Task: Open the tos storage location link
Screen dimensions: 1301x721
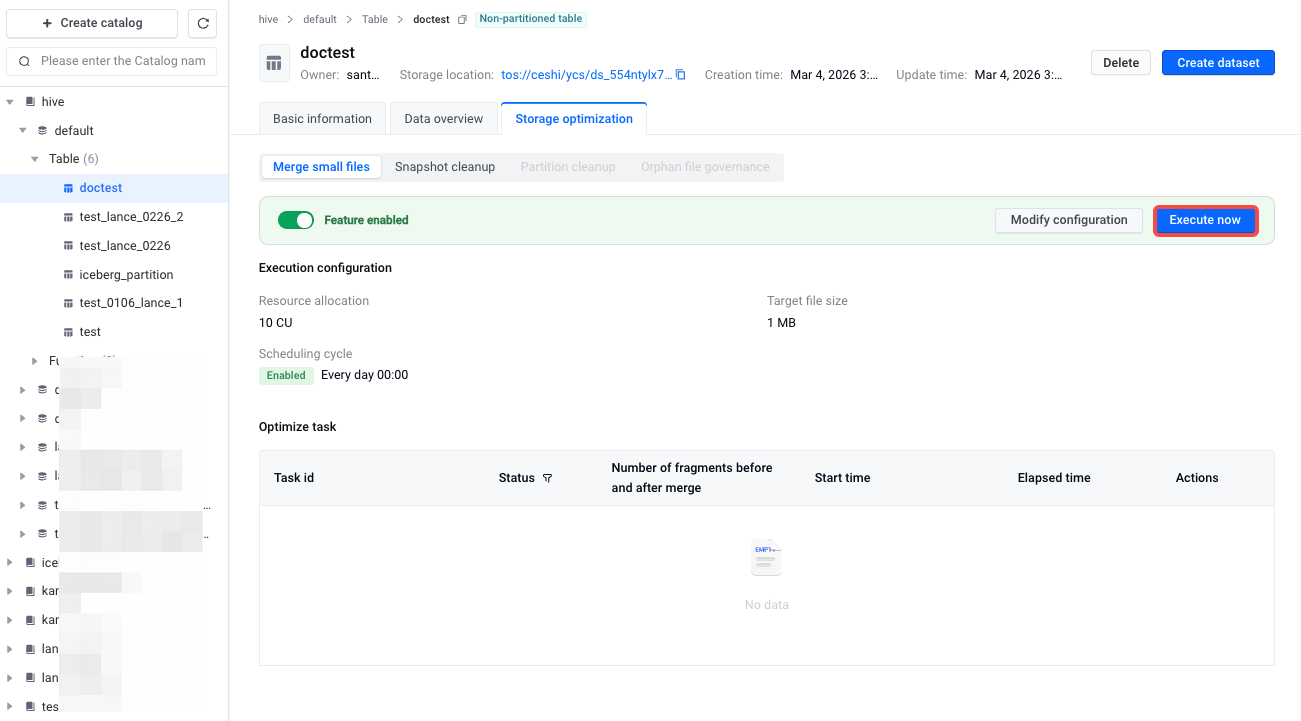Action: coord(586,75)
